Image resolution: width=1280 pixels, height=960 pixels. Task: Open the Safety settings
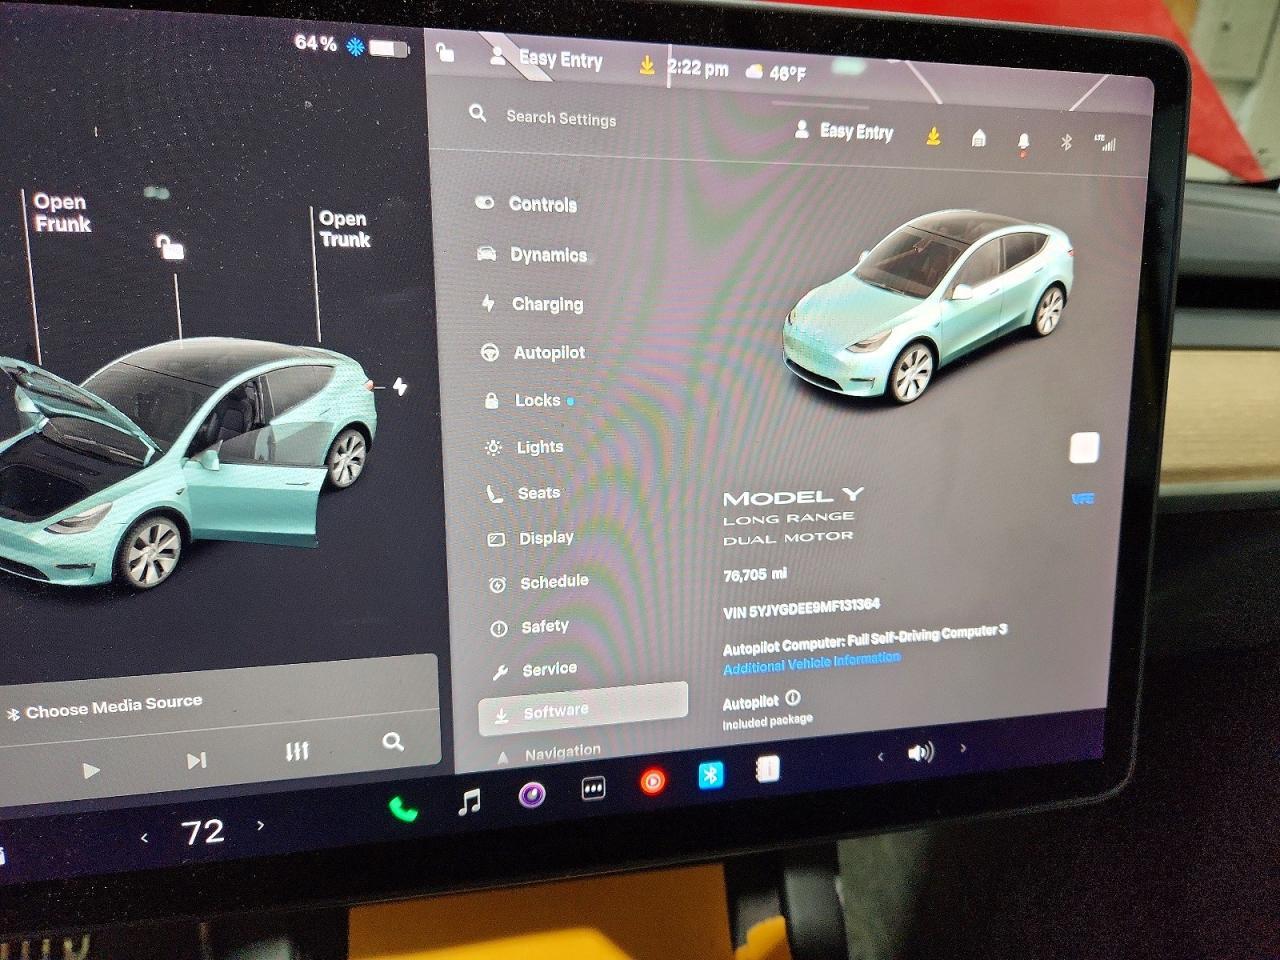point(530,627)
